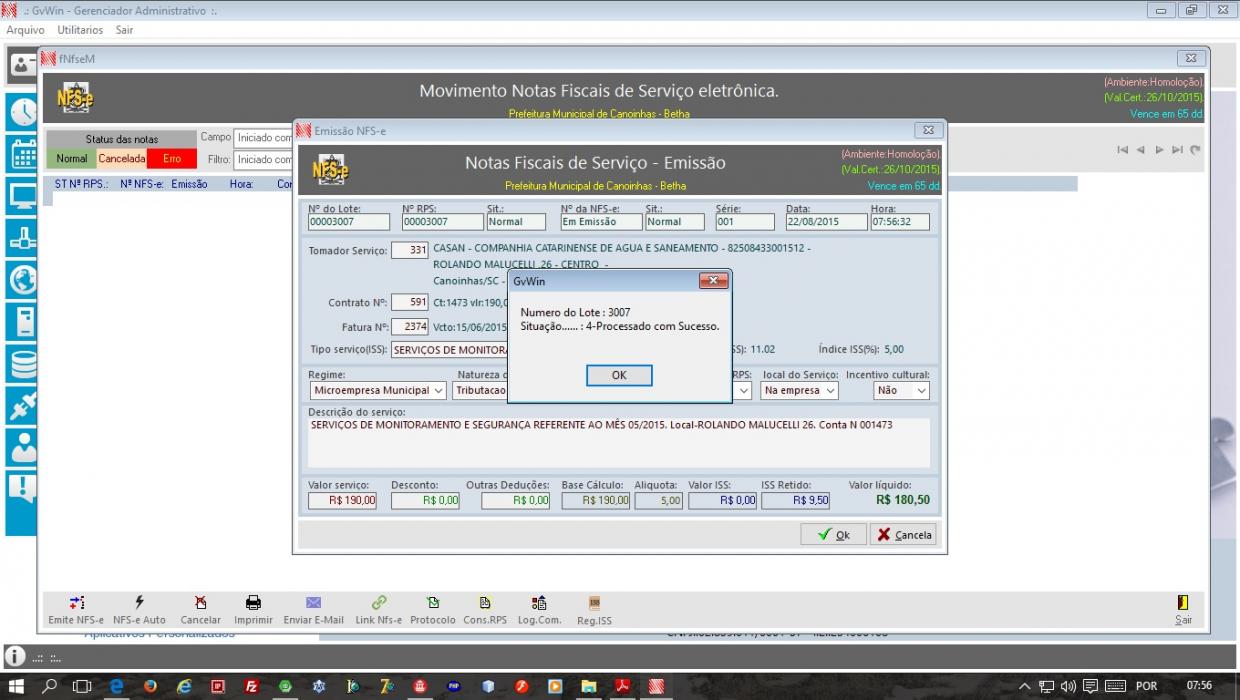Click the Cancelar toolbar icon
This screenshot has height=700, width=1240.
201,603
